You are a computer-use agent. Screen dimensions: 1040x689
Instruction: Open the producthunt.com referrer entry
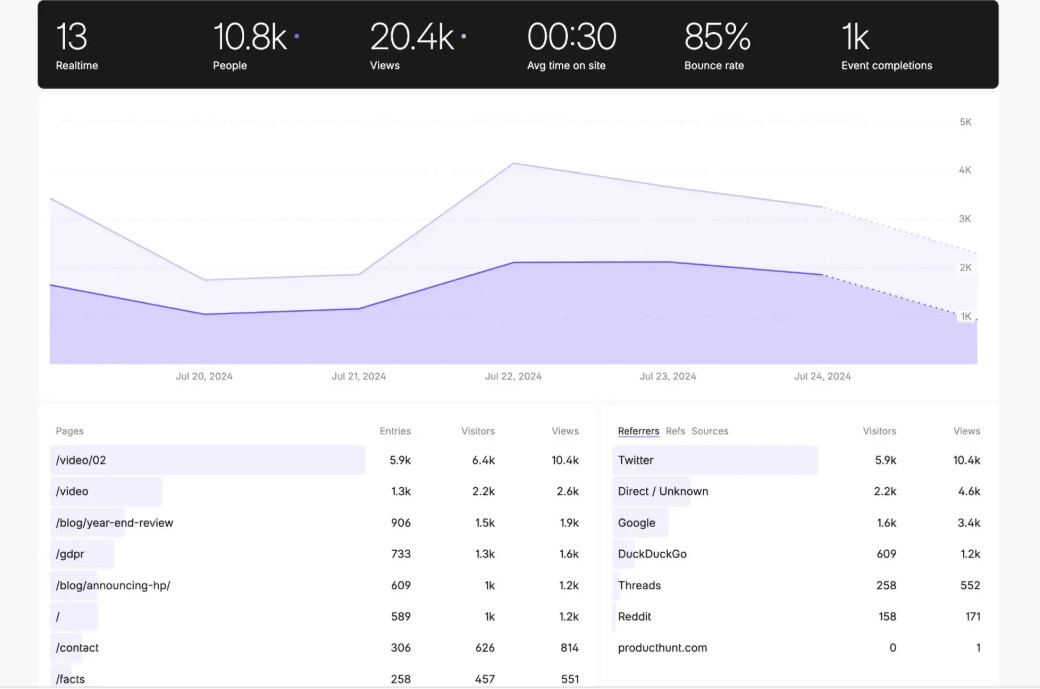click(663, 647)
